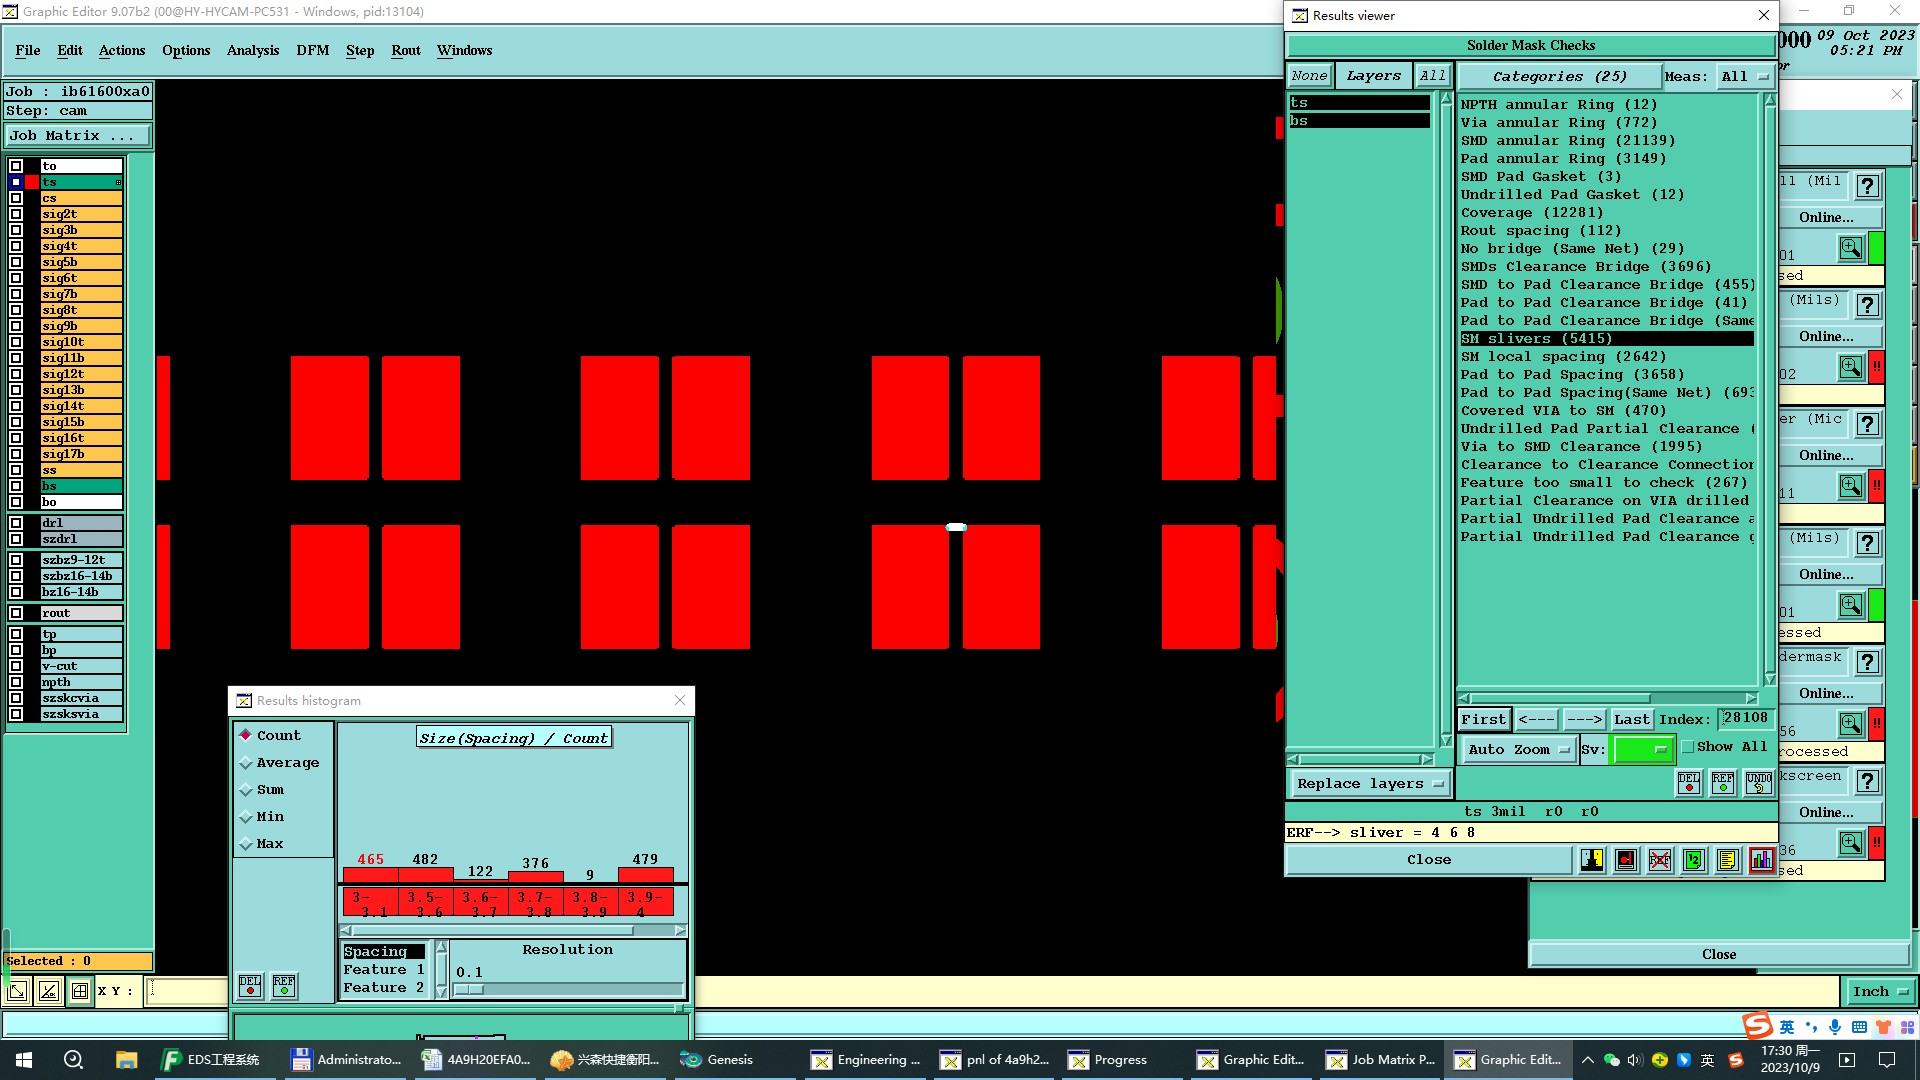The image size is (1920, 1080).
Task: Open the Replace layers dropdown
Action: pos(1369,784)
